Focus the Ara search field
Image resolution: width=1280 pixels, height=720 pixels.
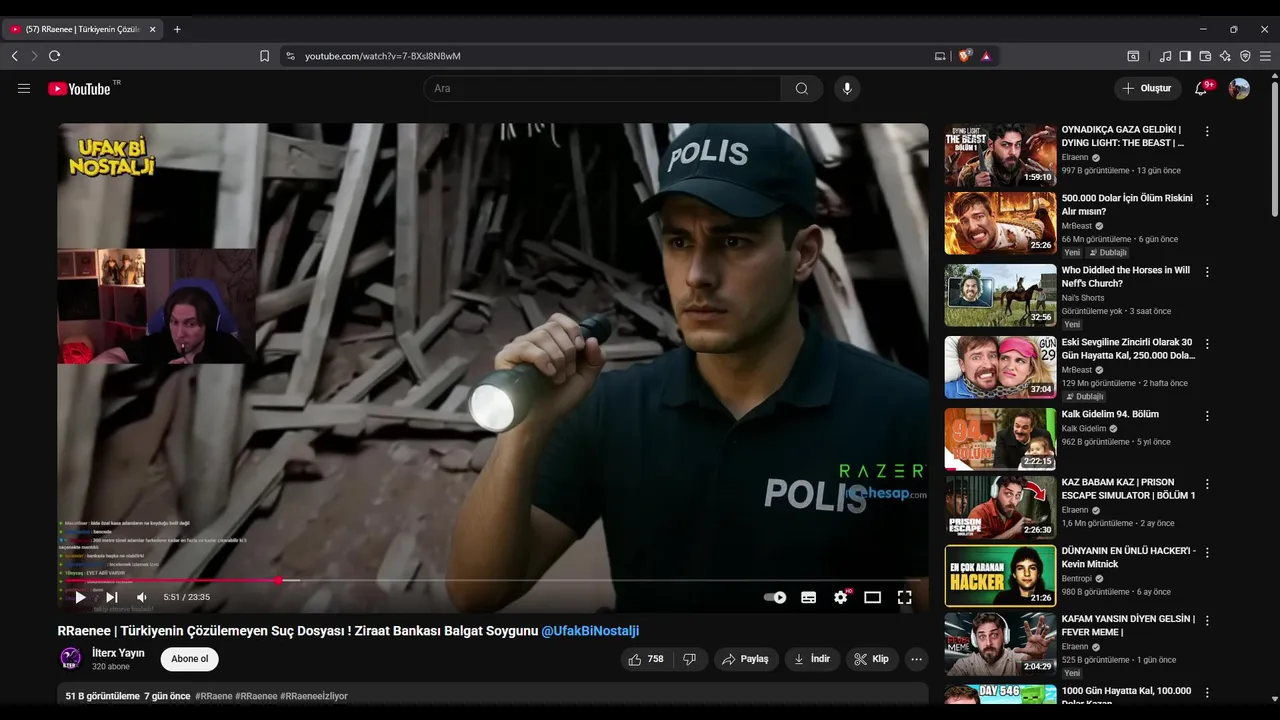point(602,88)
